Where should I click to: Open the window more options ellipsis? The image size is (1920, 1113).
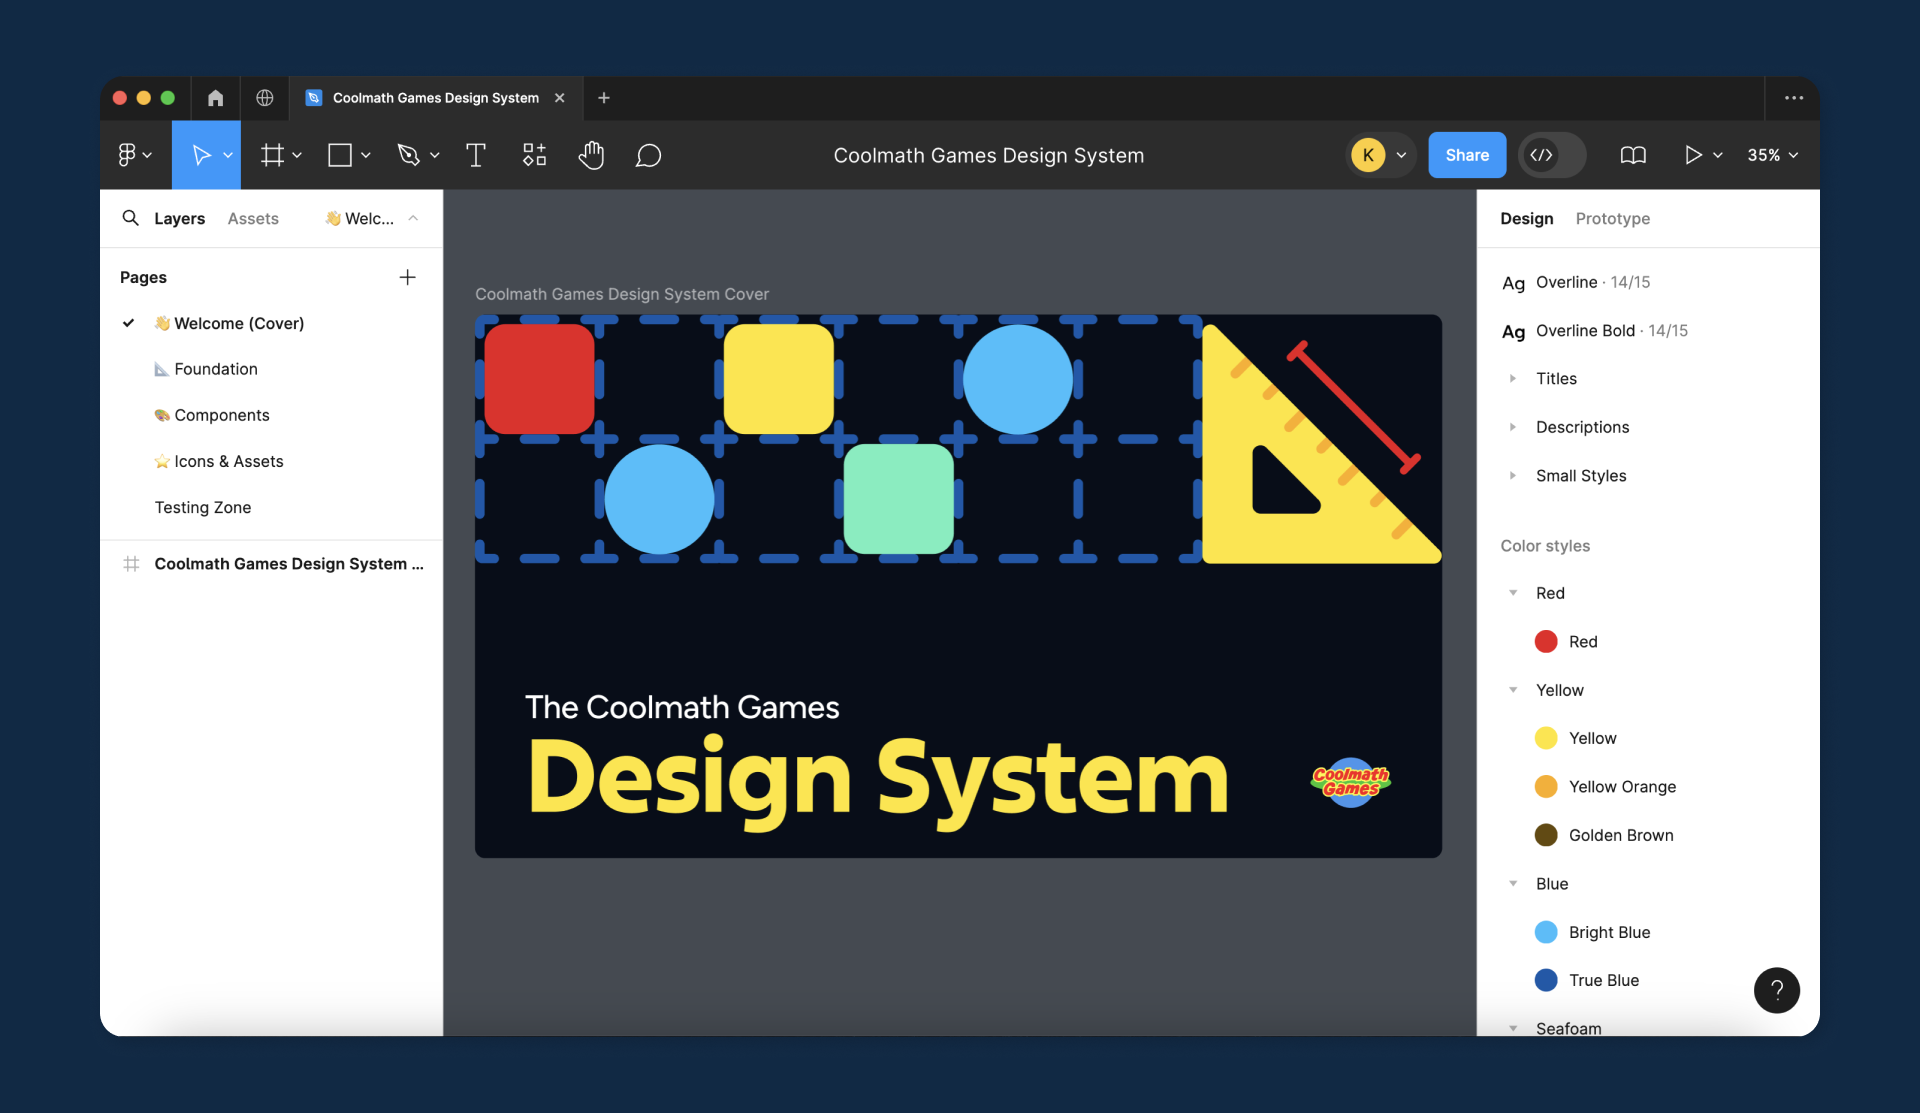coord(1794,98)
